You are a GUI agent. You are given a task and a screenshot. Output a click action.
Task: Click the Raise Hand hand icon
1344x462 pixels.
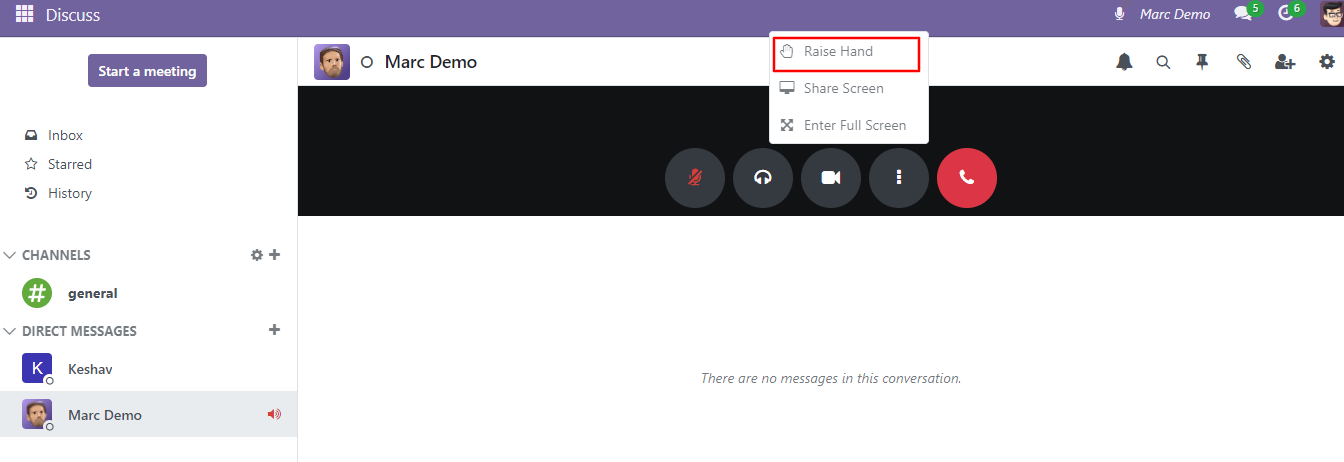[x=787, y=52]
